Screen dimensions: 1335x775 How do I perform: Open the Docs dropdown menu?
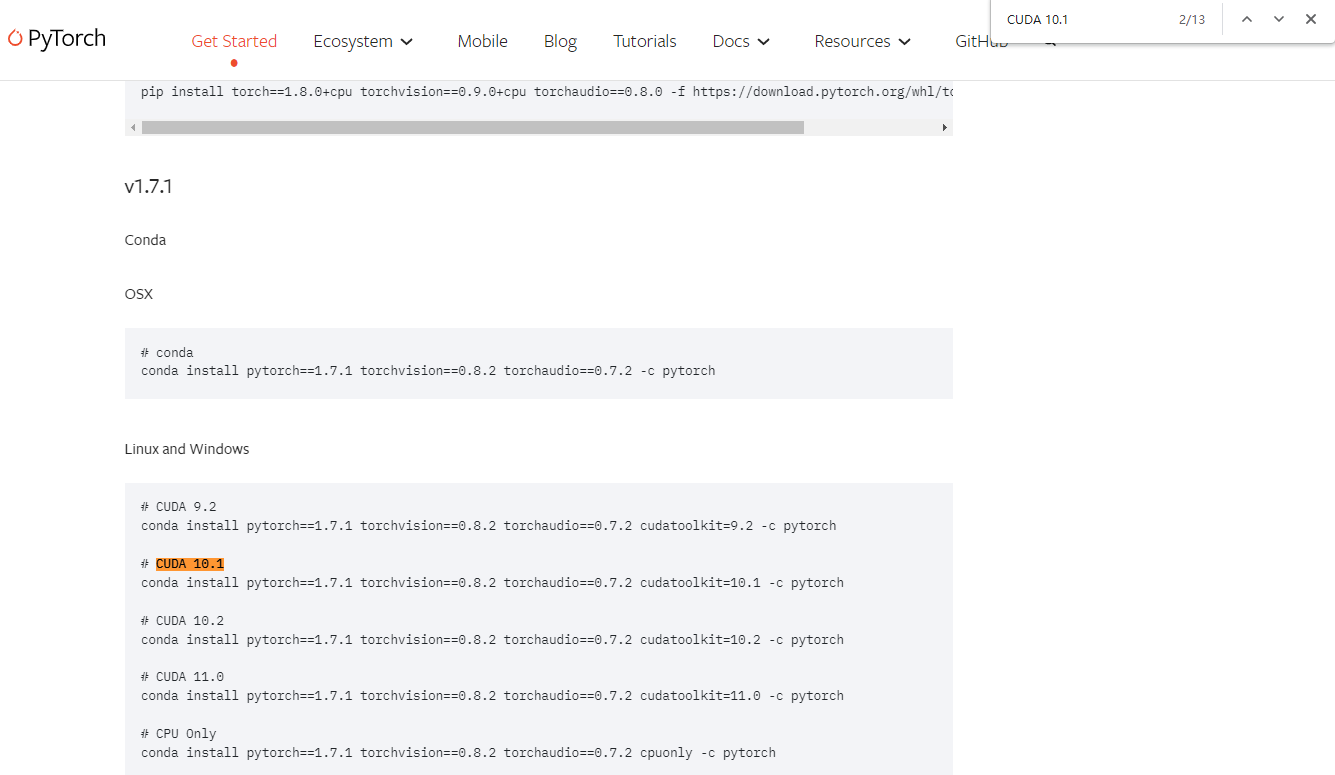(x=741, y=41)
